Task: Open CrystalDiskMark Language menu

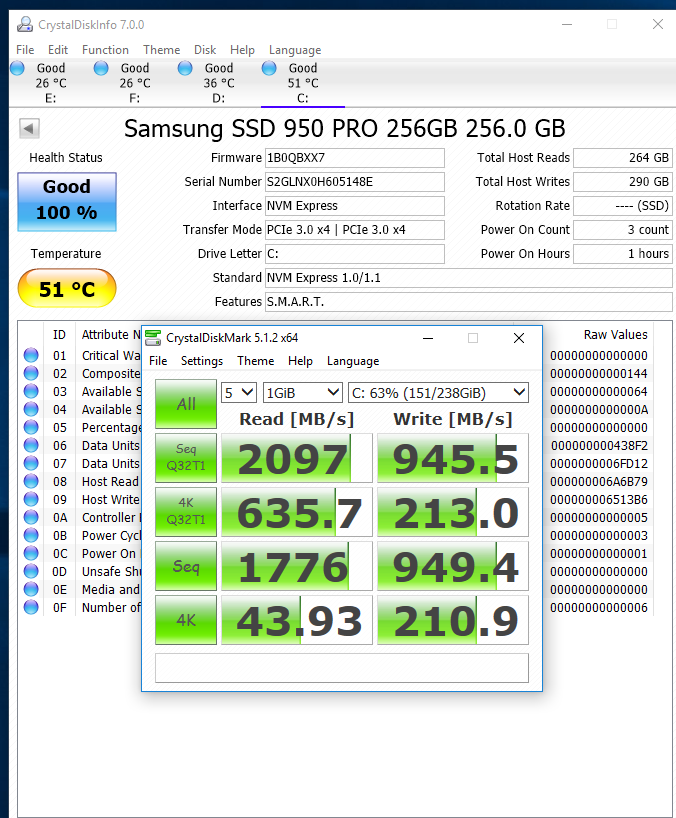Action: (353, 361)
